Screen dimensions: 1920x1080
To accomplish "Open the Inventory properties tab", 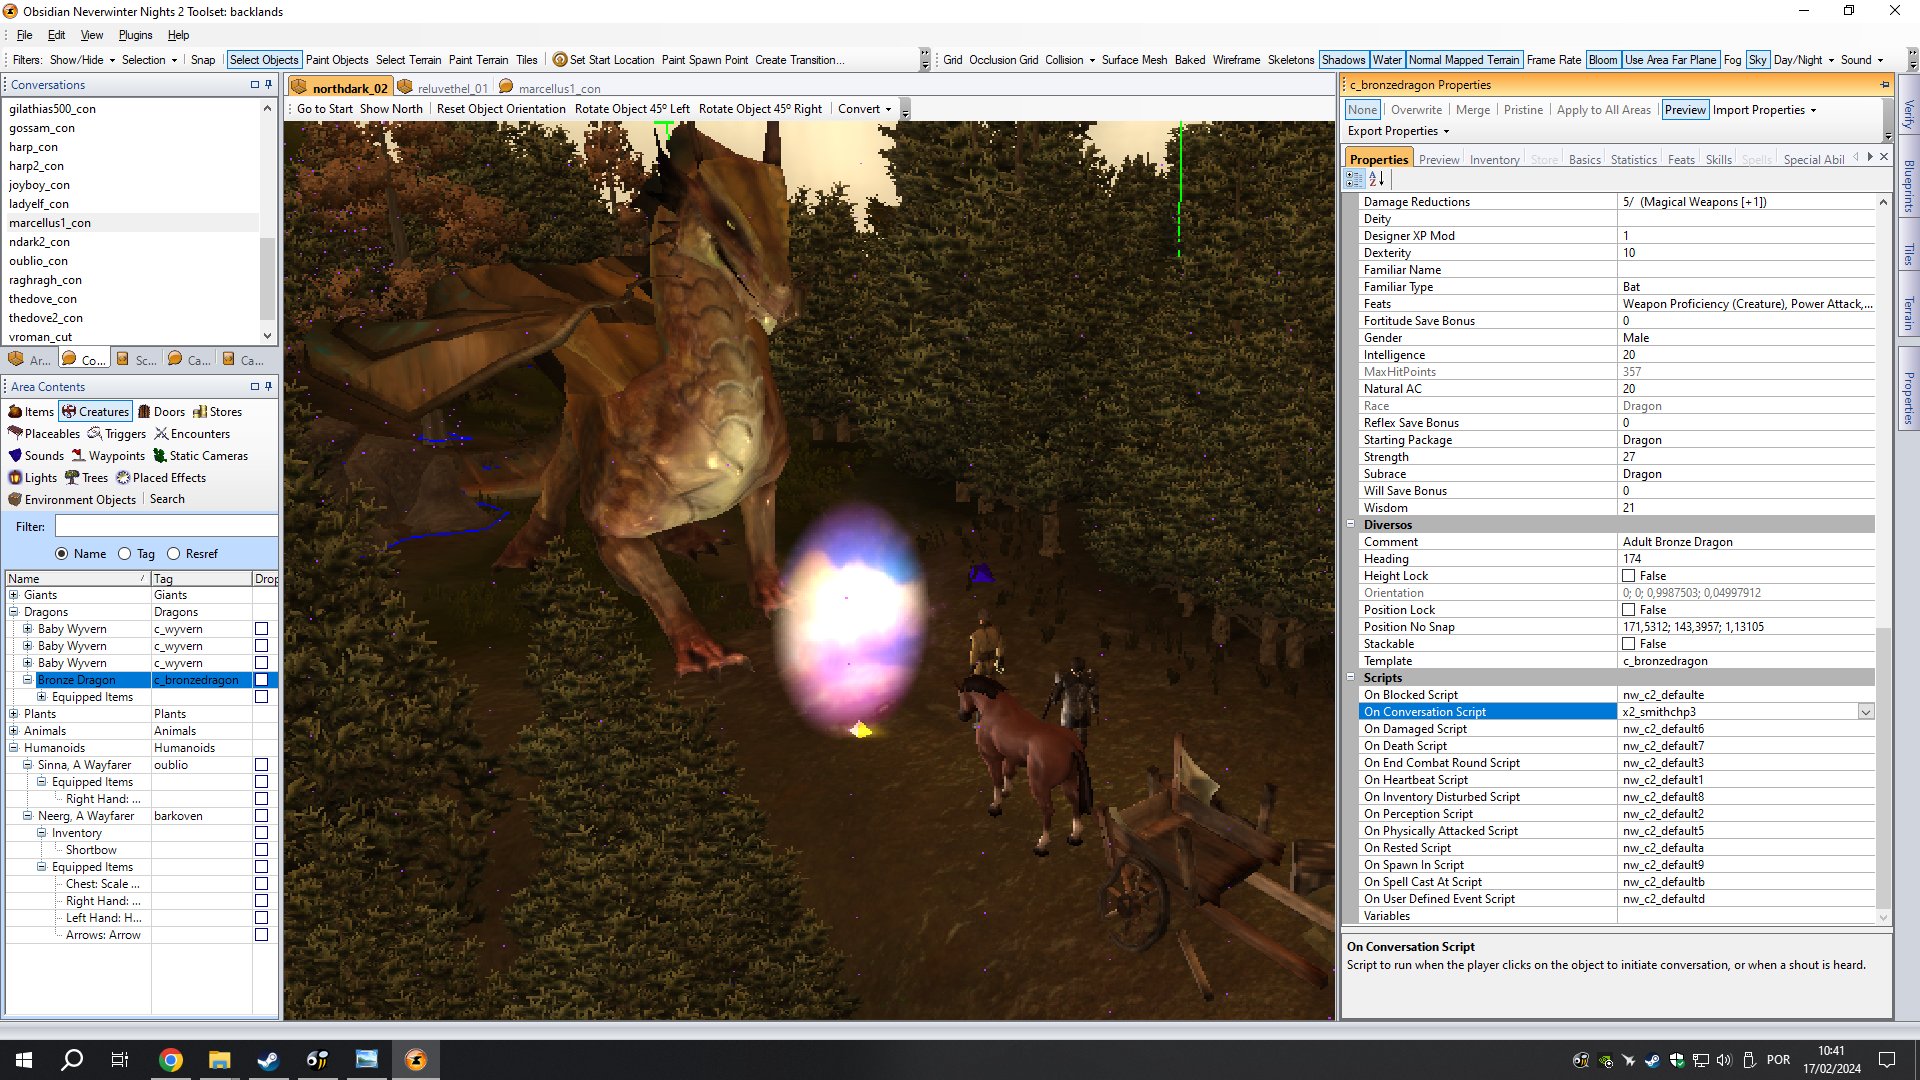I will click(x=1494, y=160).
